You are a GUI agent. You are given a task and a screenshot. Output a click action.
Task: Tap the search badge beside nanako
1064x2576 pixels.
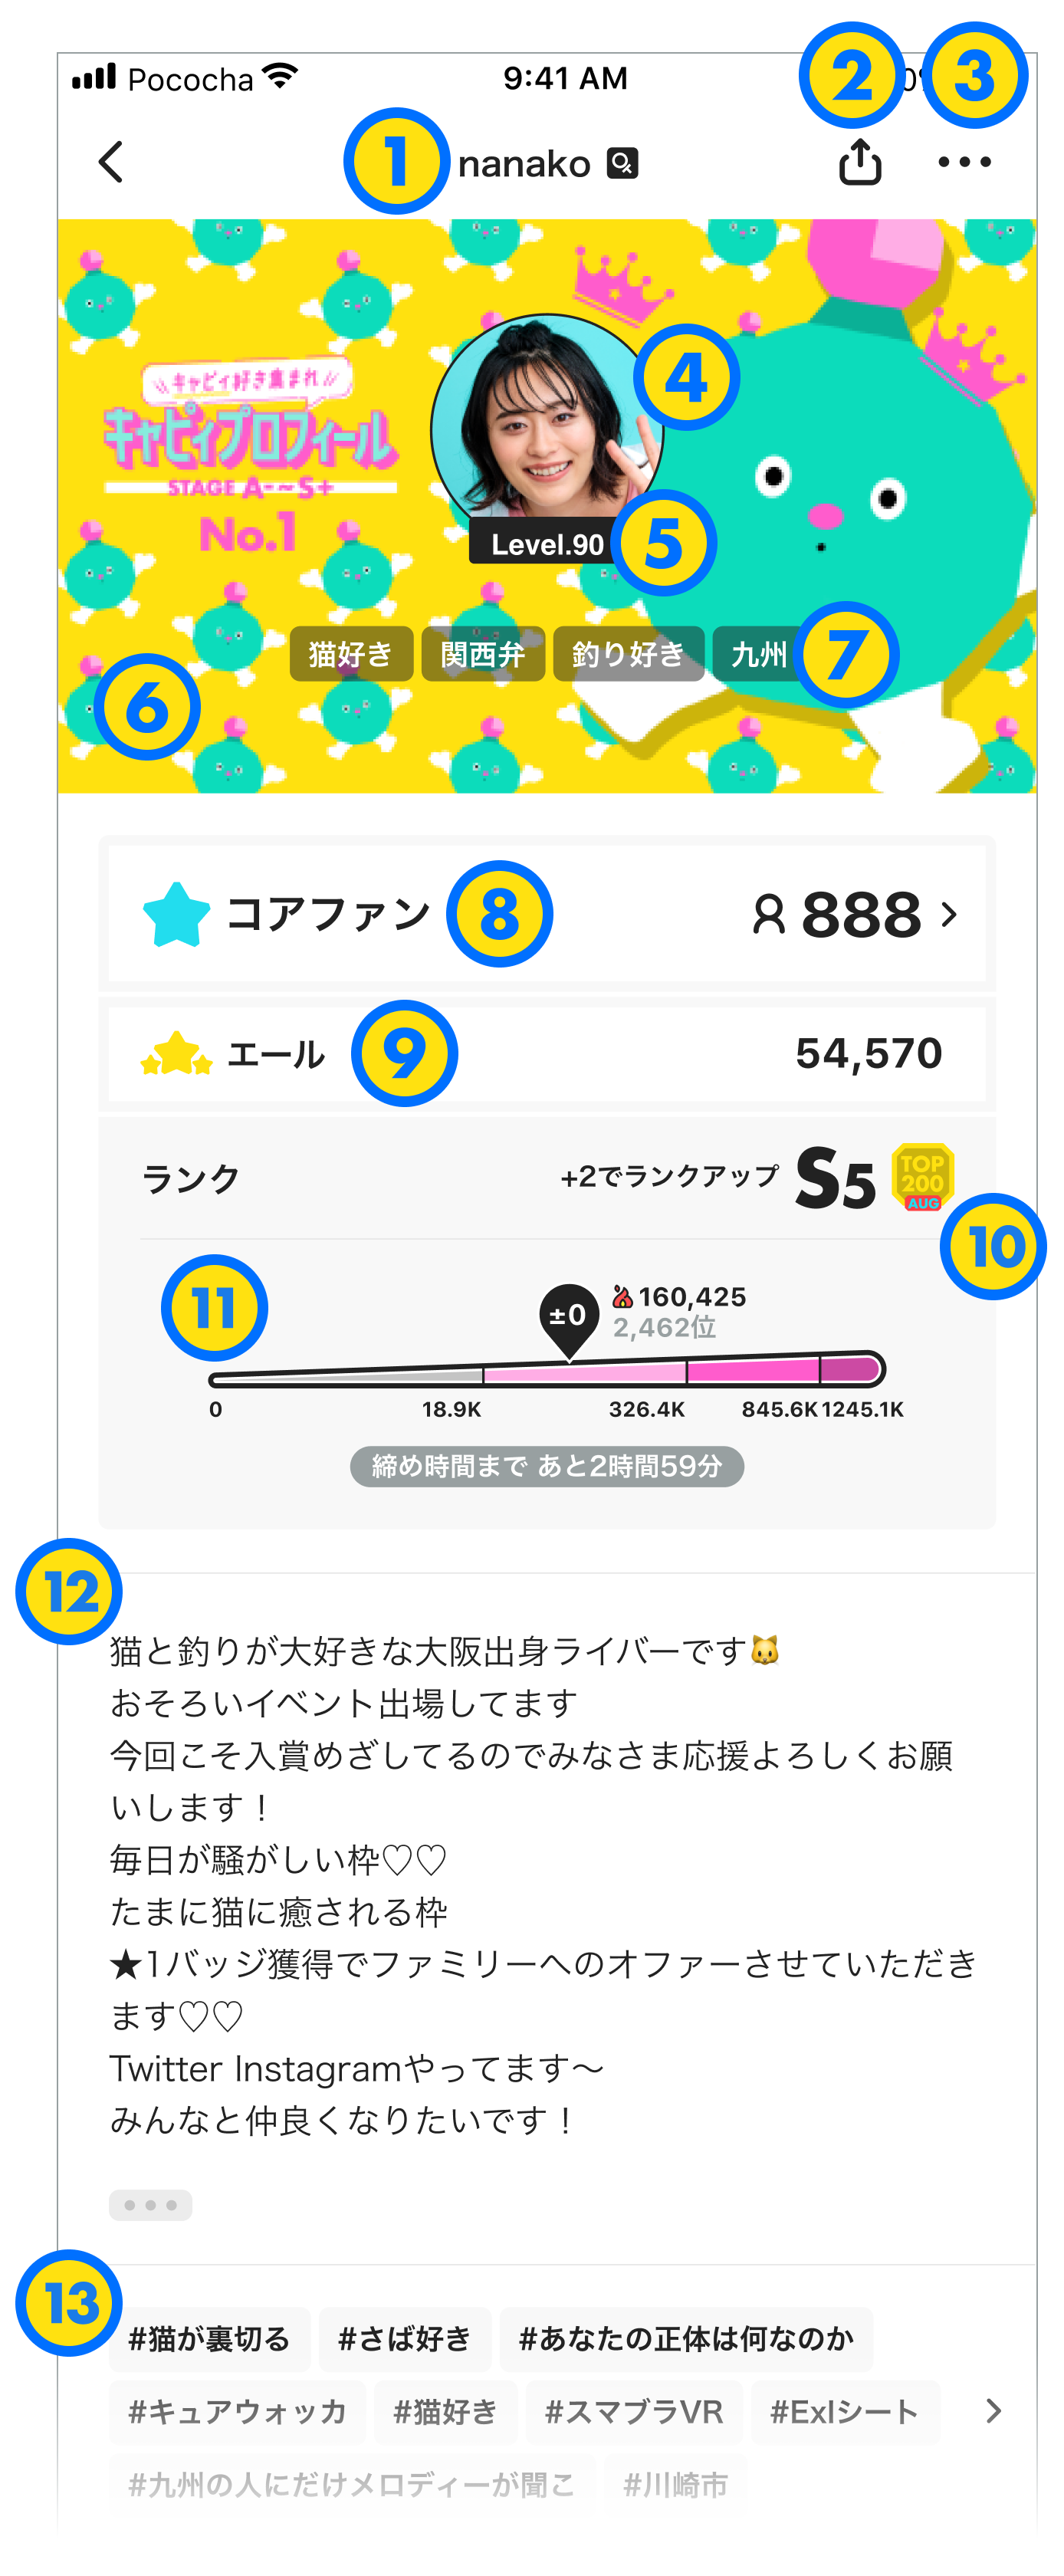[x=622, y=163]
